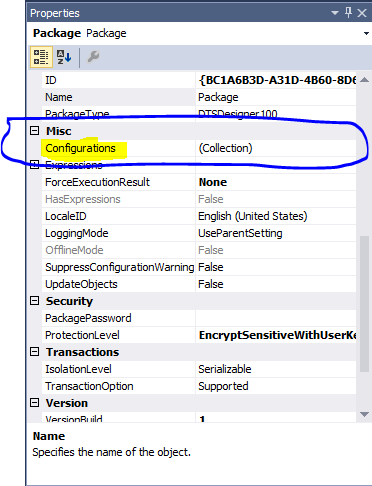372x486 pixels.
Task: Collapse the Version category
Action: (35, 403)
